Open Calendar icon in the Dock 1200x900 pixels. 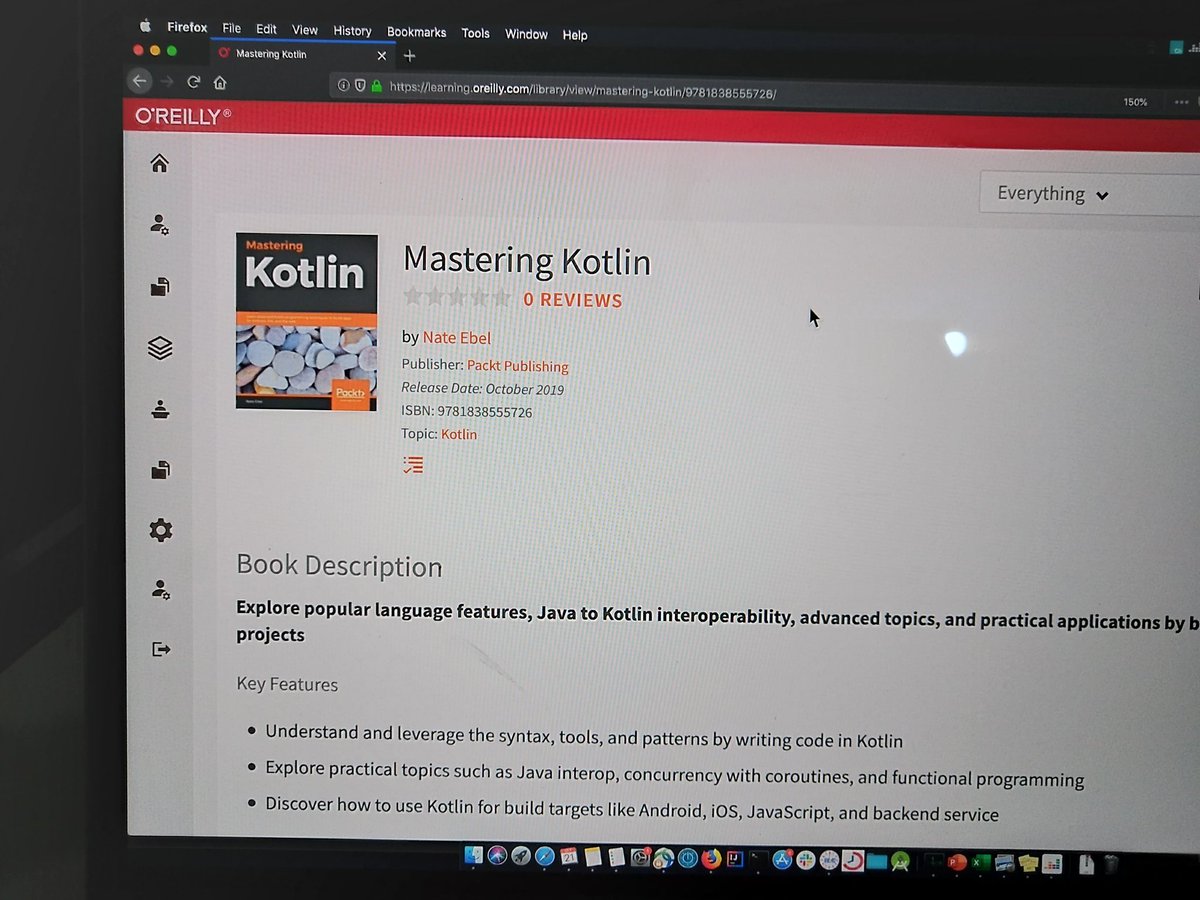point(569,857)
